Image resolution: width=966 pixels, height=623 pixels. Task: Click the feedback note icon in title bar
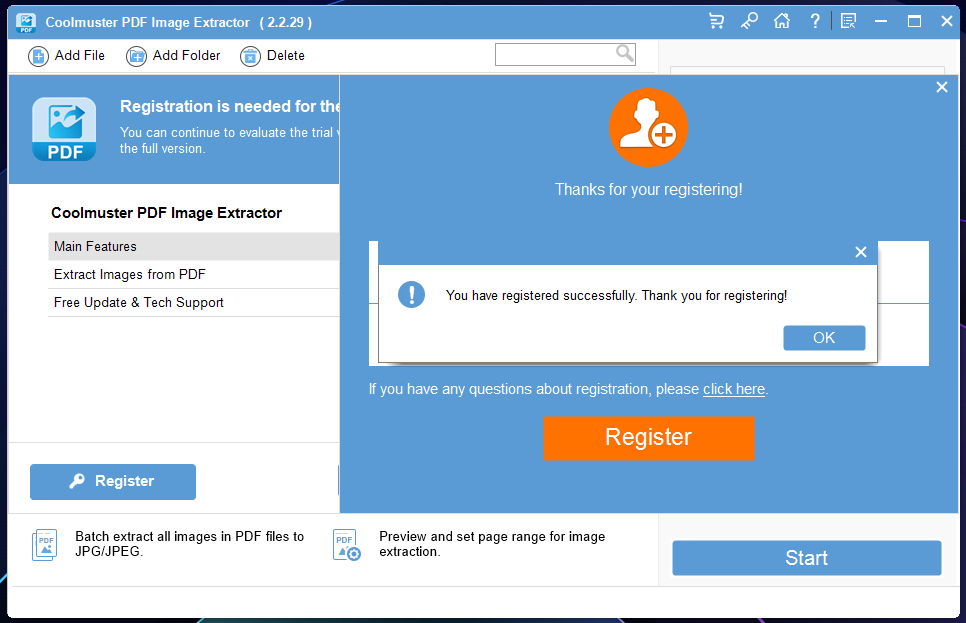pyautogui.click(x=848, y=21)
